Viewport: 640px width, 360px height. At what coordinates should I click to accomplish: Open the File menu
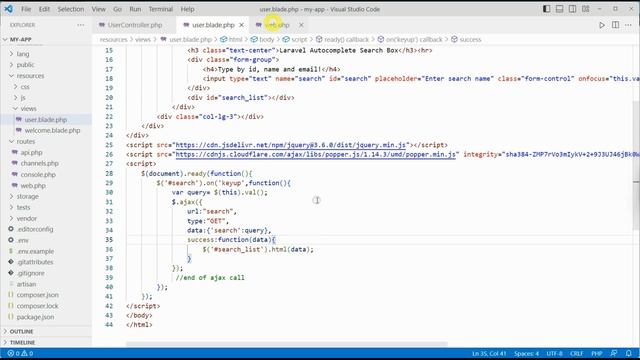26,9
